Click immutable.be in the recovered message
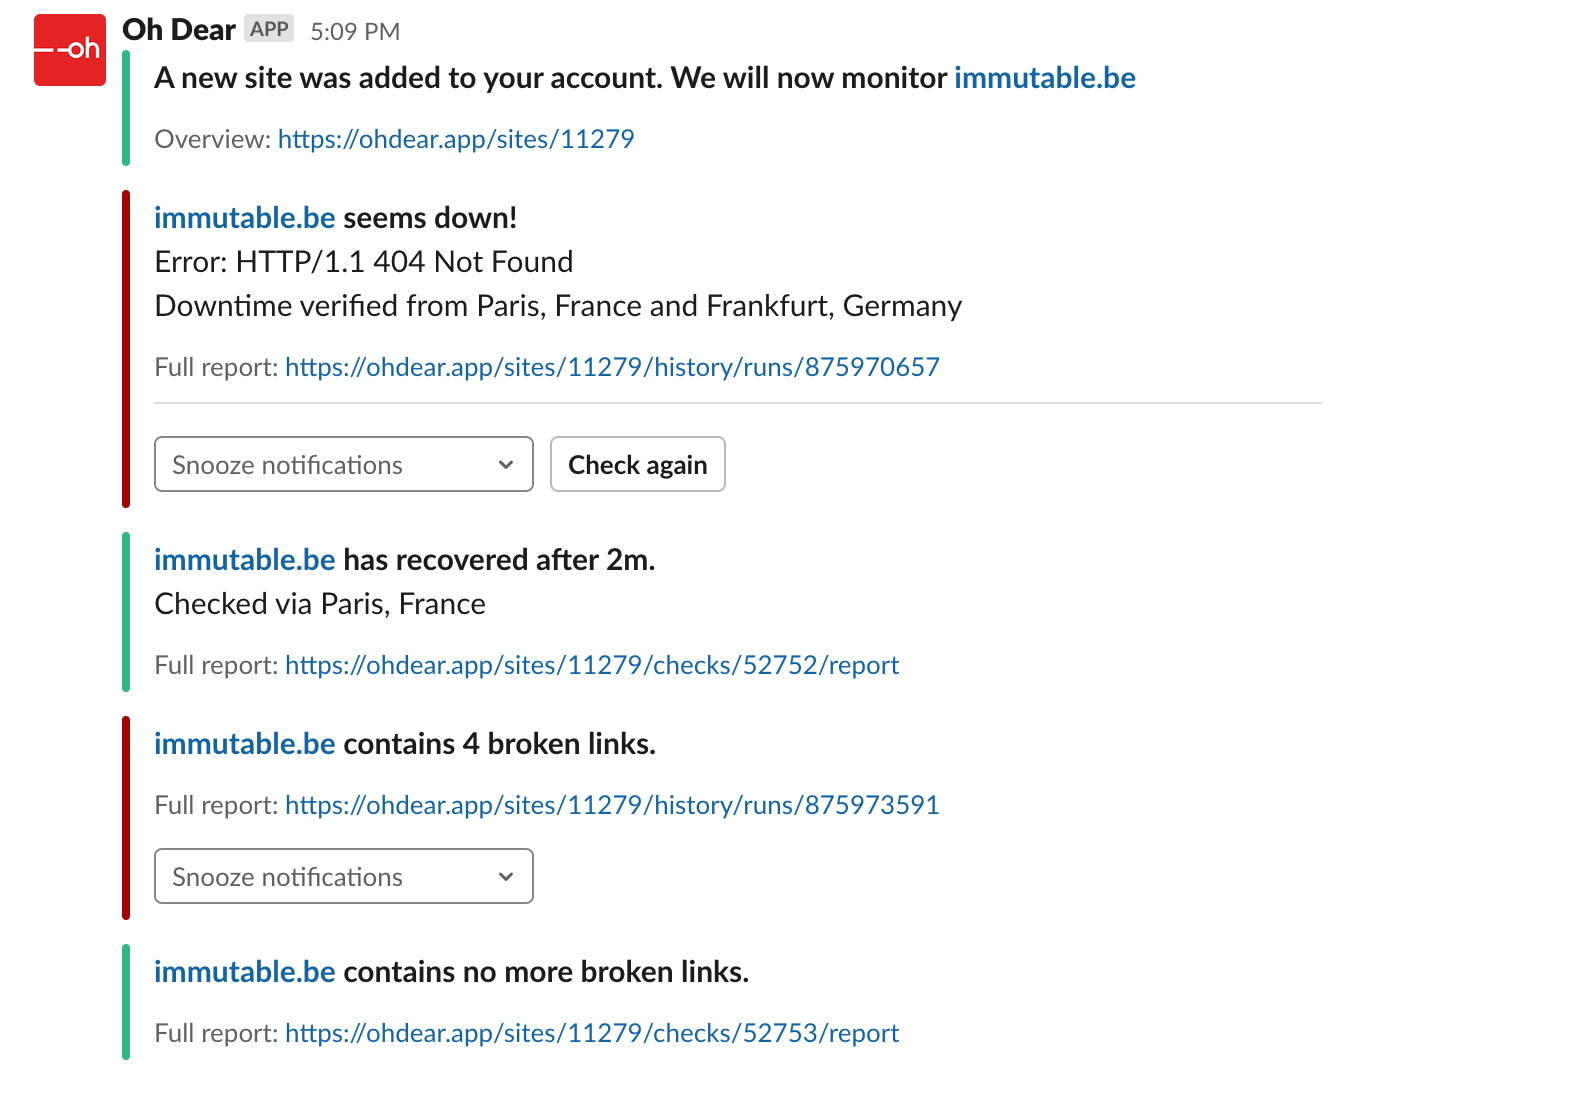 coord(245,560)
